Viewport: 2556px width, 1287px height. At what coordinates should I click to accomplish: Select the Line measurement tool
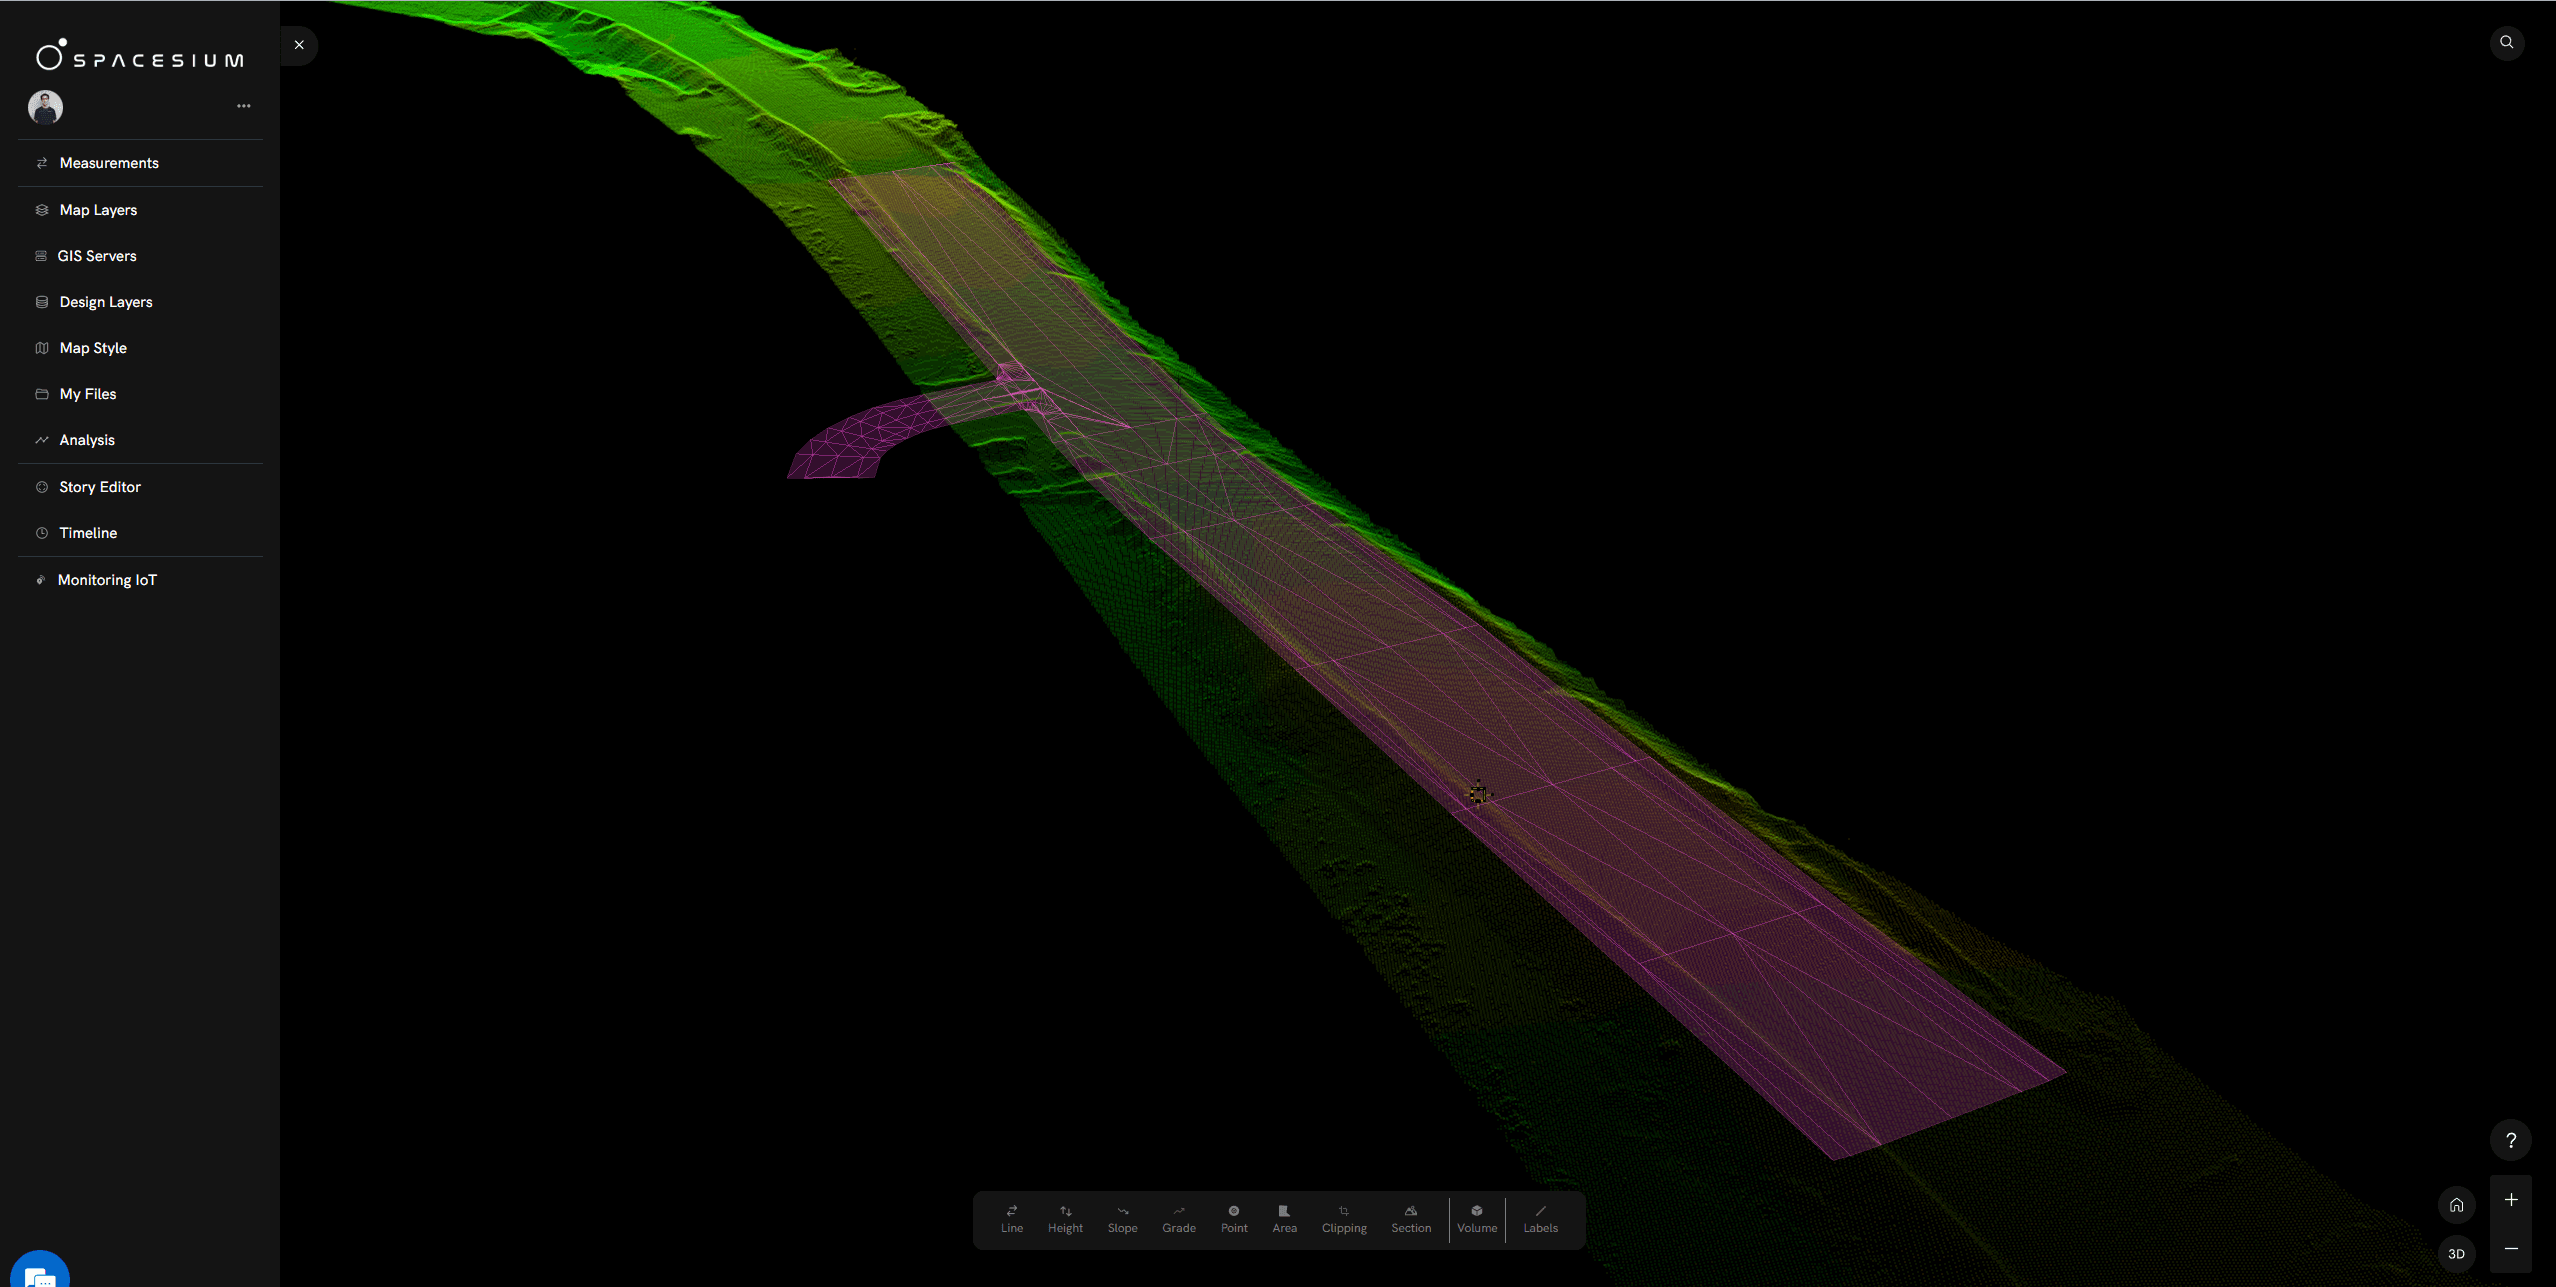(x=1011, y=1218)
